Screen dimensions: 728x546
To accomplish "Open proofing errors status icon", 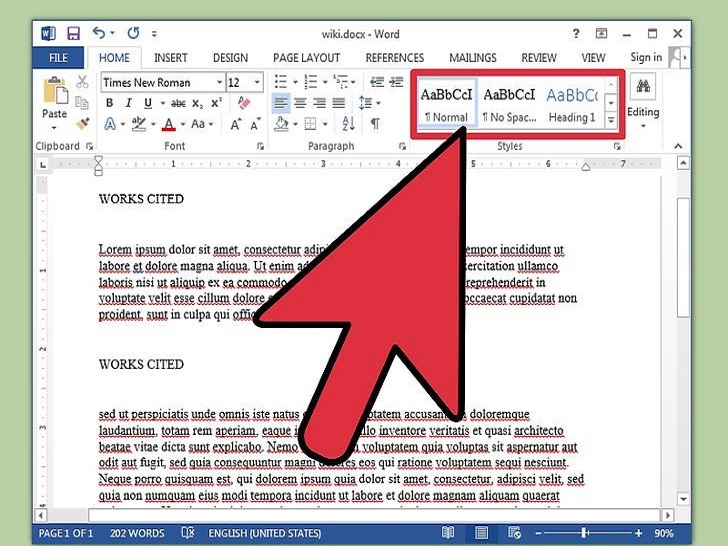I will coord(188,533).
